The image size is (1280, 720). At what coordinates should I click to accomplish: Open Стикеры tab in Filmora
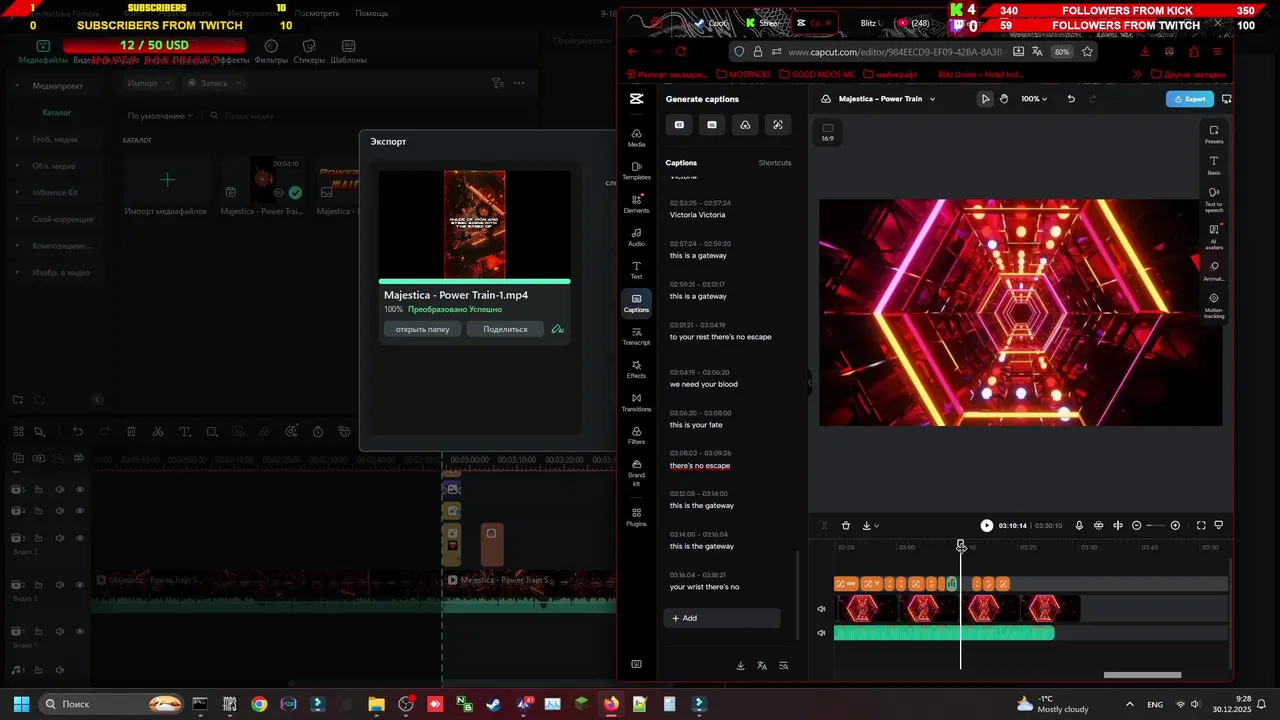tap(309, 52)
